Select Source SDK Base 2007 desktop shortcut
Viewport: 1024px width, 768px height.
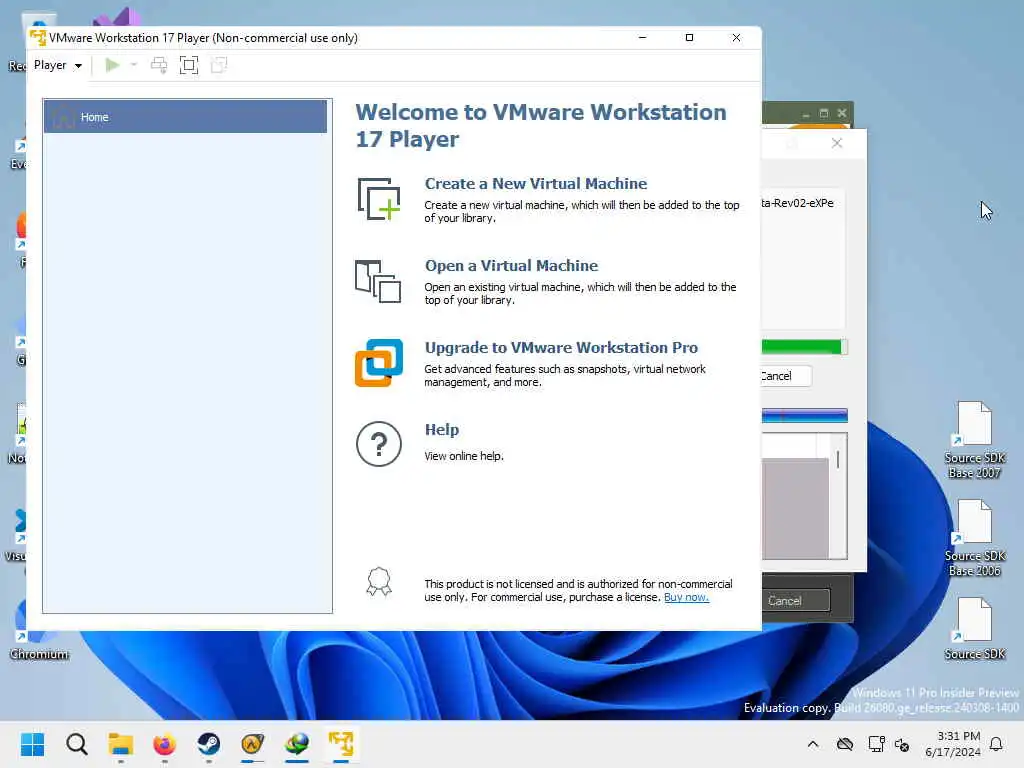click(974, 441)
